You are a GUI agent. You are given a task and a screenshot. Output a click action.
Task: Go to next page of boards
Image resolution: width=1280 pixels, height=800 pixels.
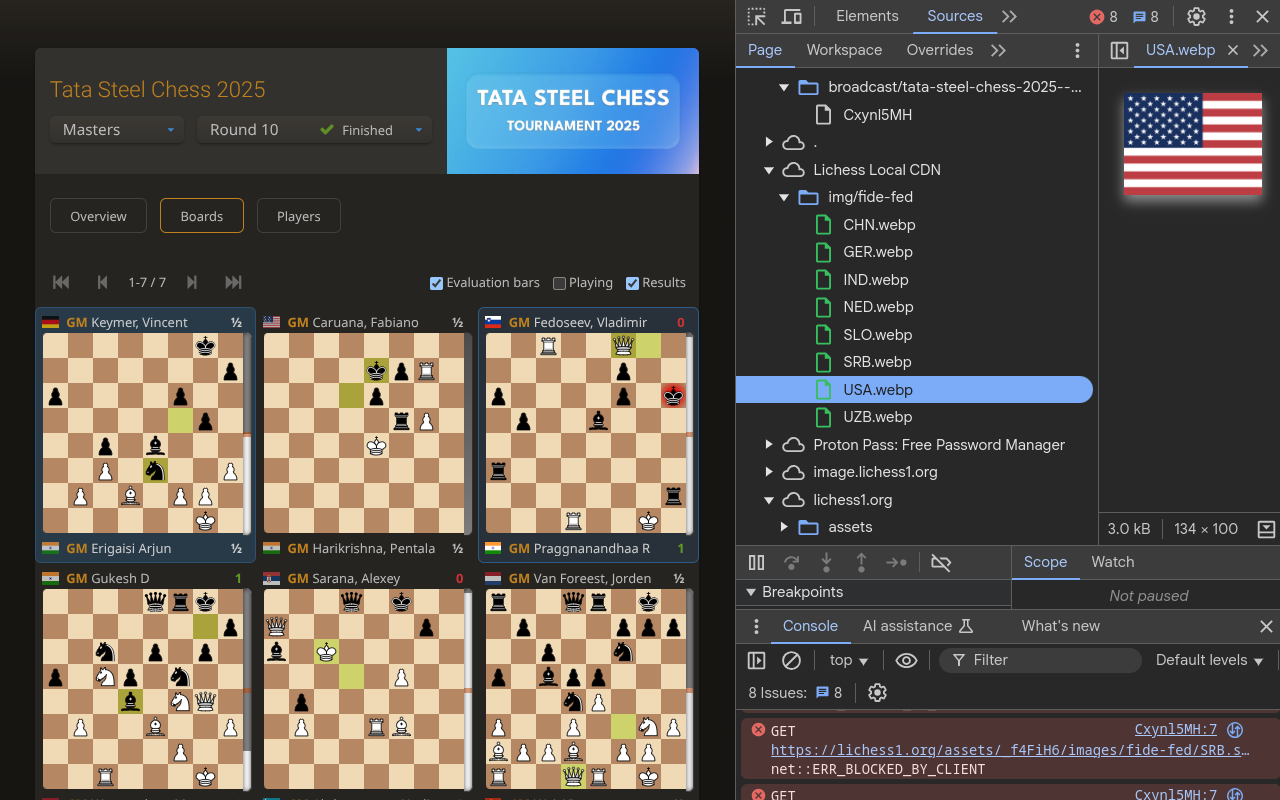coord(192,283)
